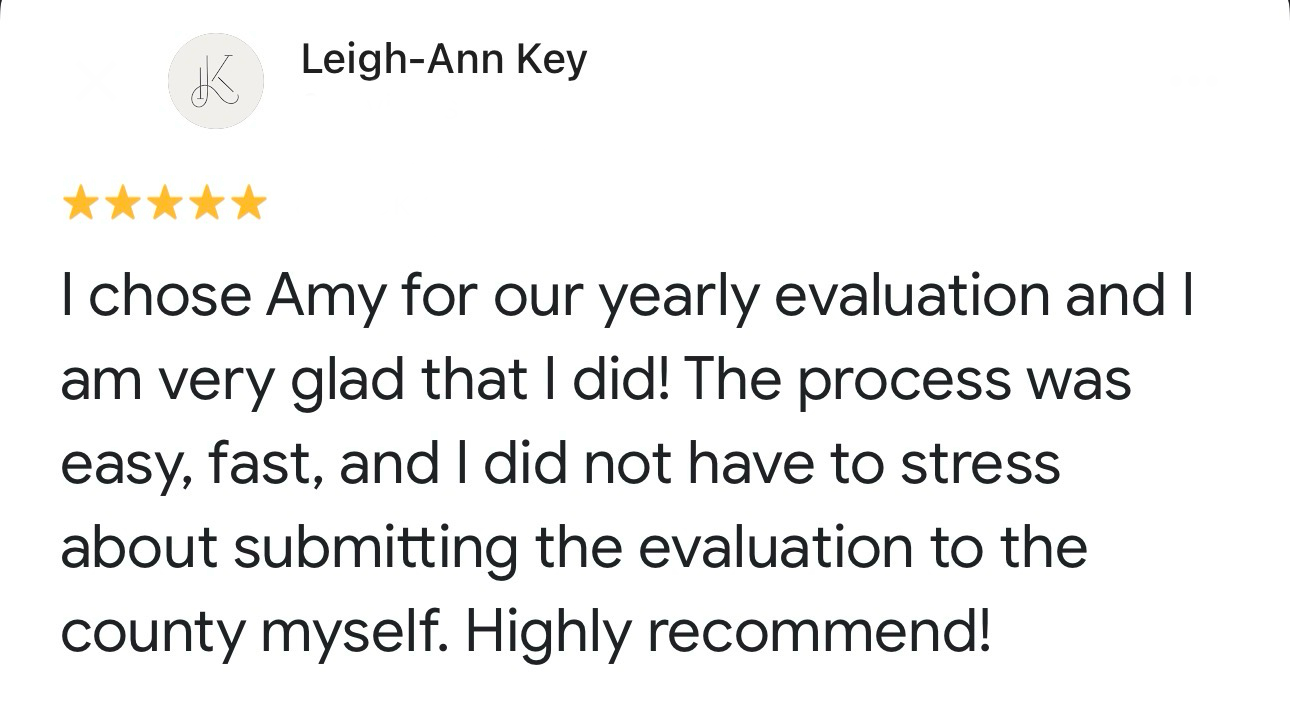Select the first gold star
Screen dimensions: 1290x718
click(80, 204)
